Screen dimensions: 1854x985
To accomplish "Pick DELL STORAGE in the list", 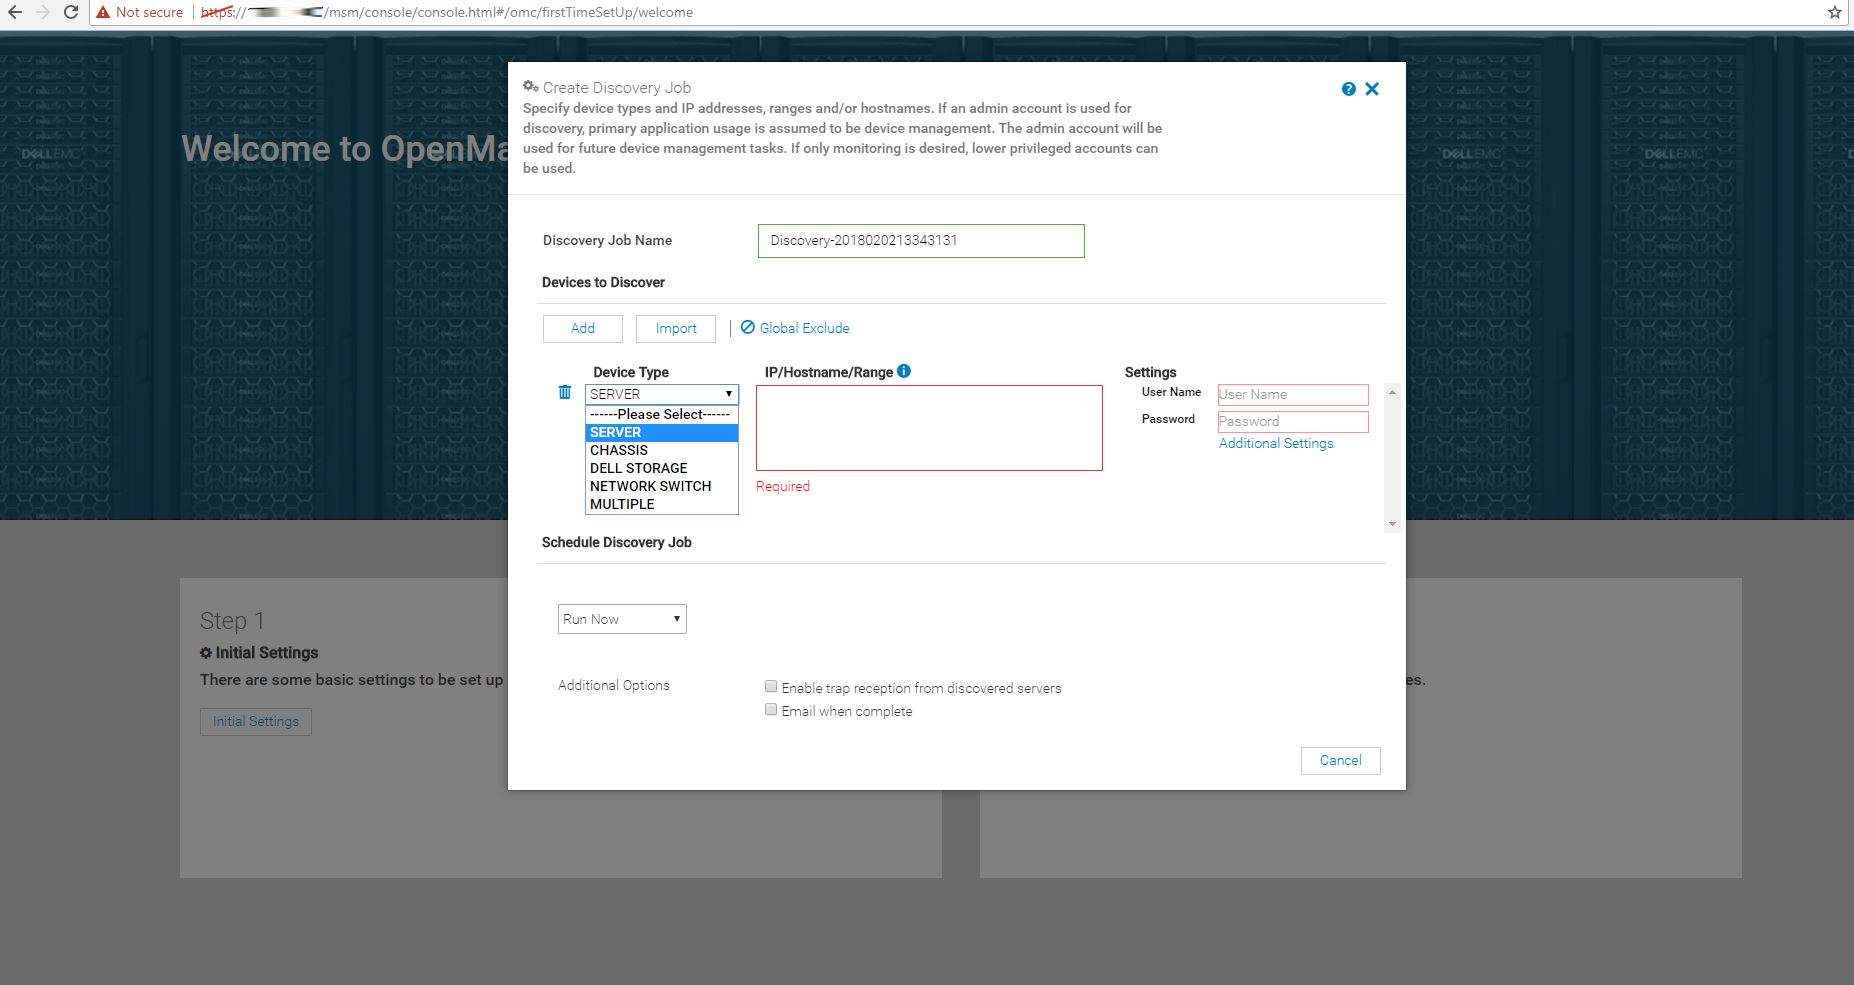I will point(638,468).
